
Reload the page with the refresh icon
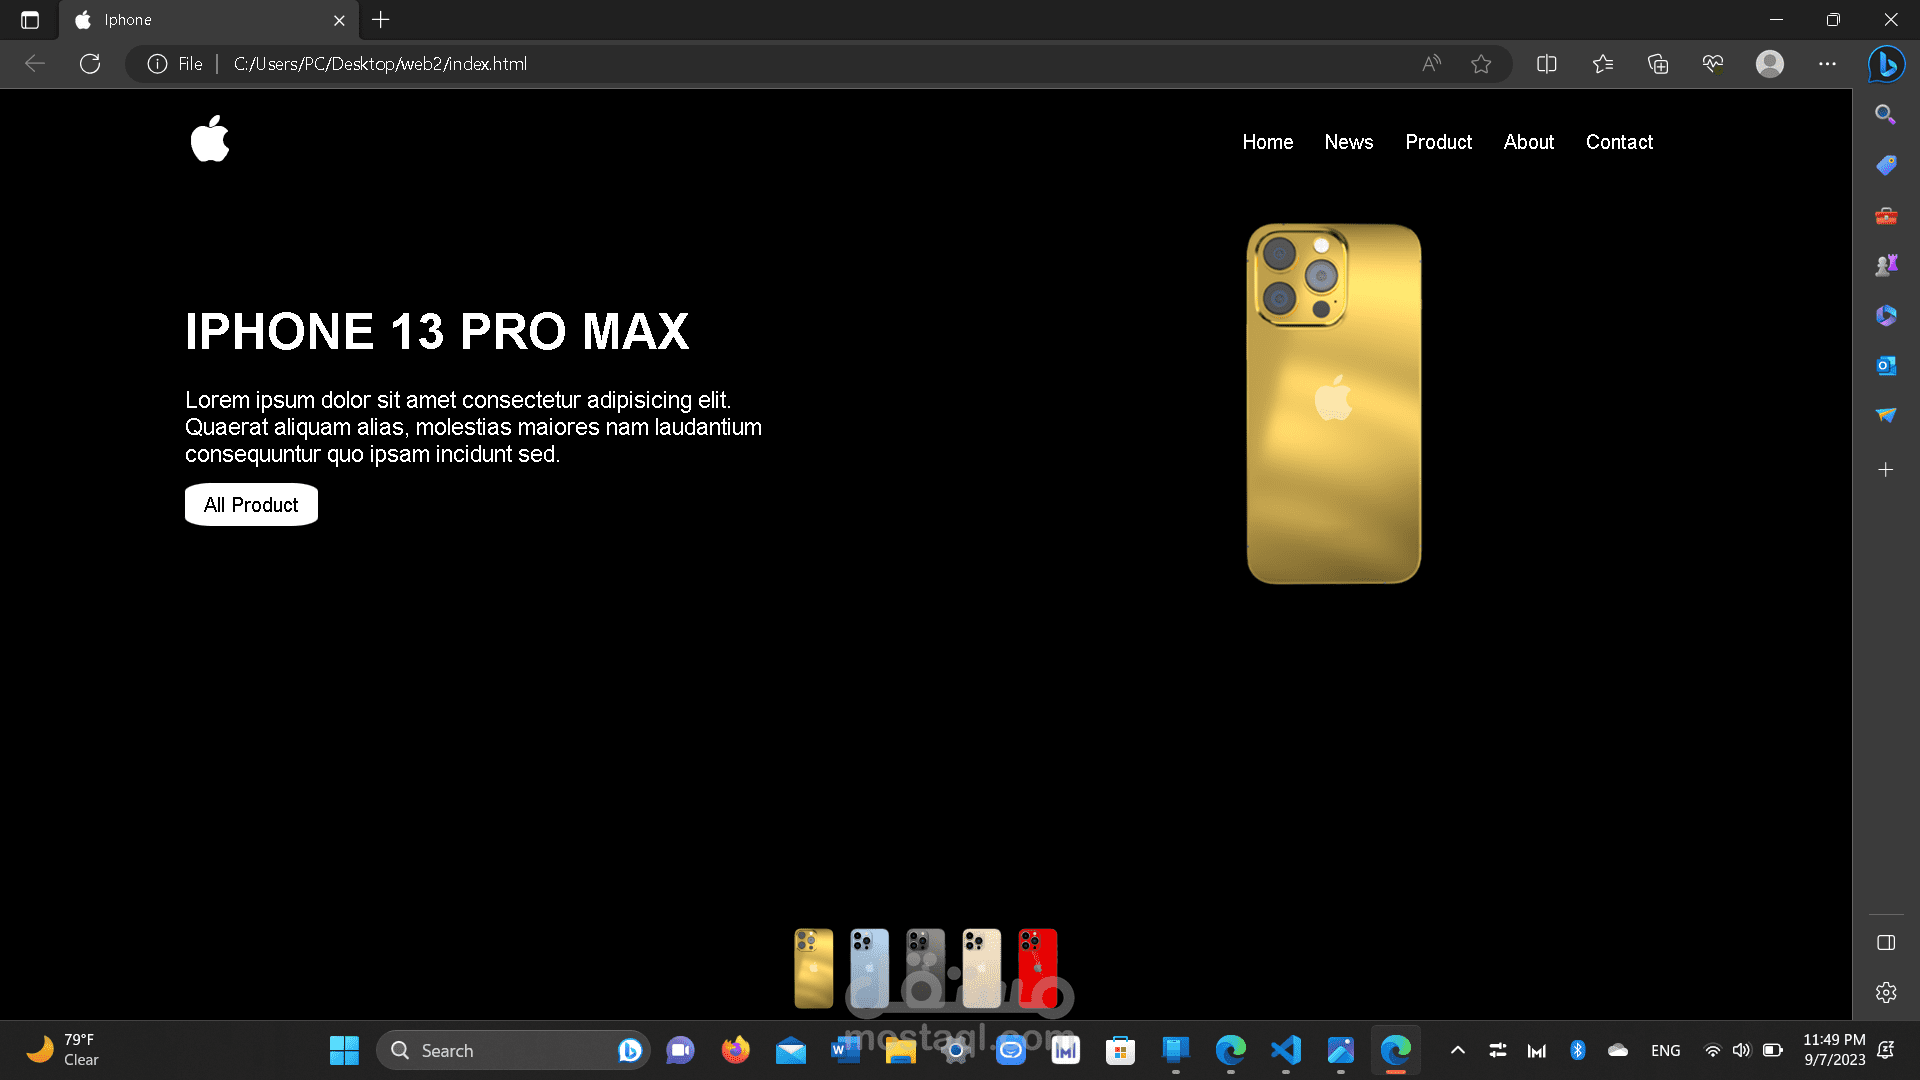pos(90,64)
